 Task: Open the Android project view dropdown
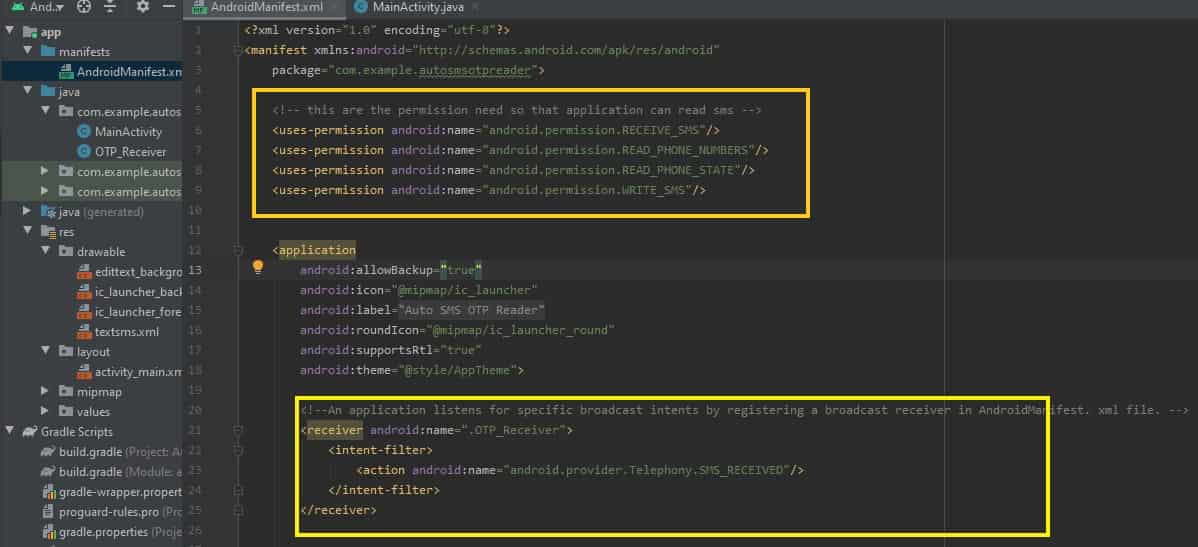tap(38, 7)
